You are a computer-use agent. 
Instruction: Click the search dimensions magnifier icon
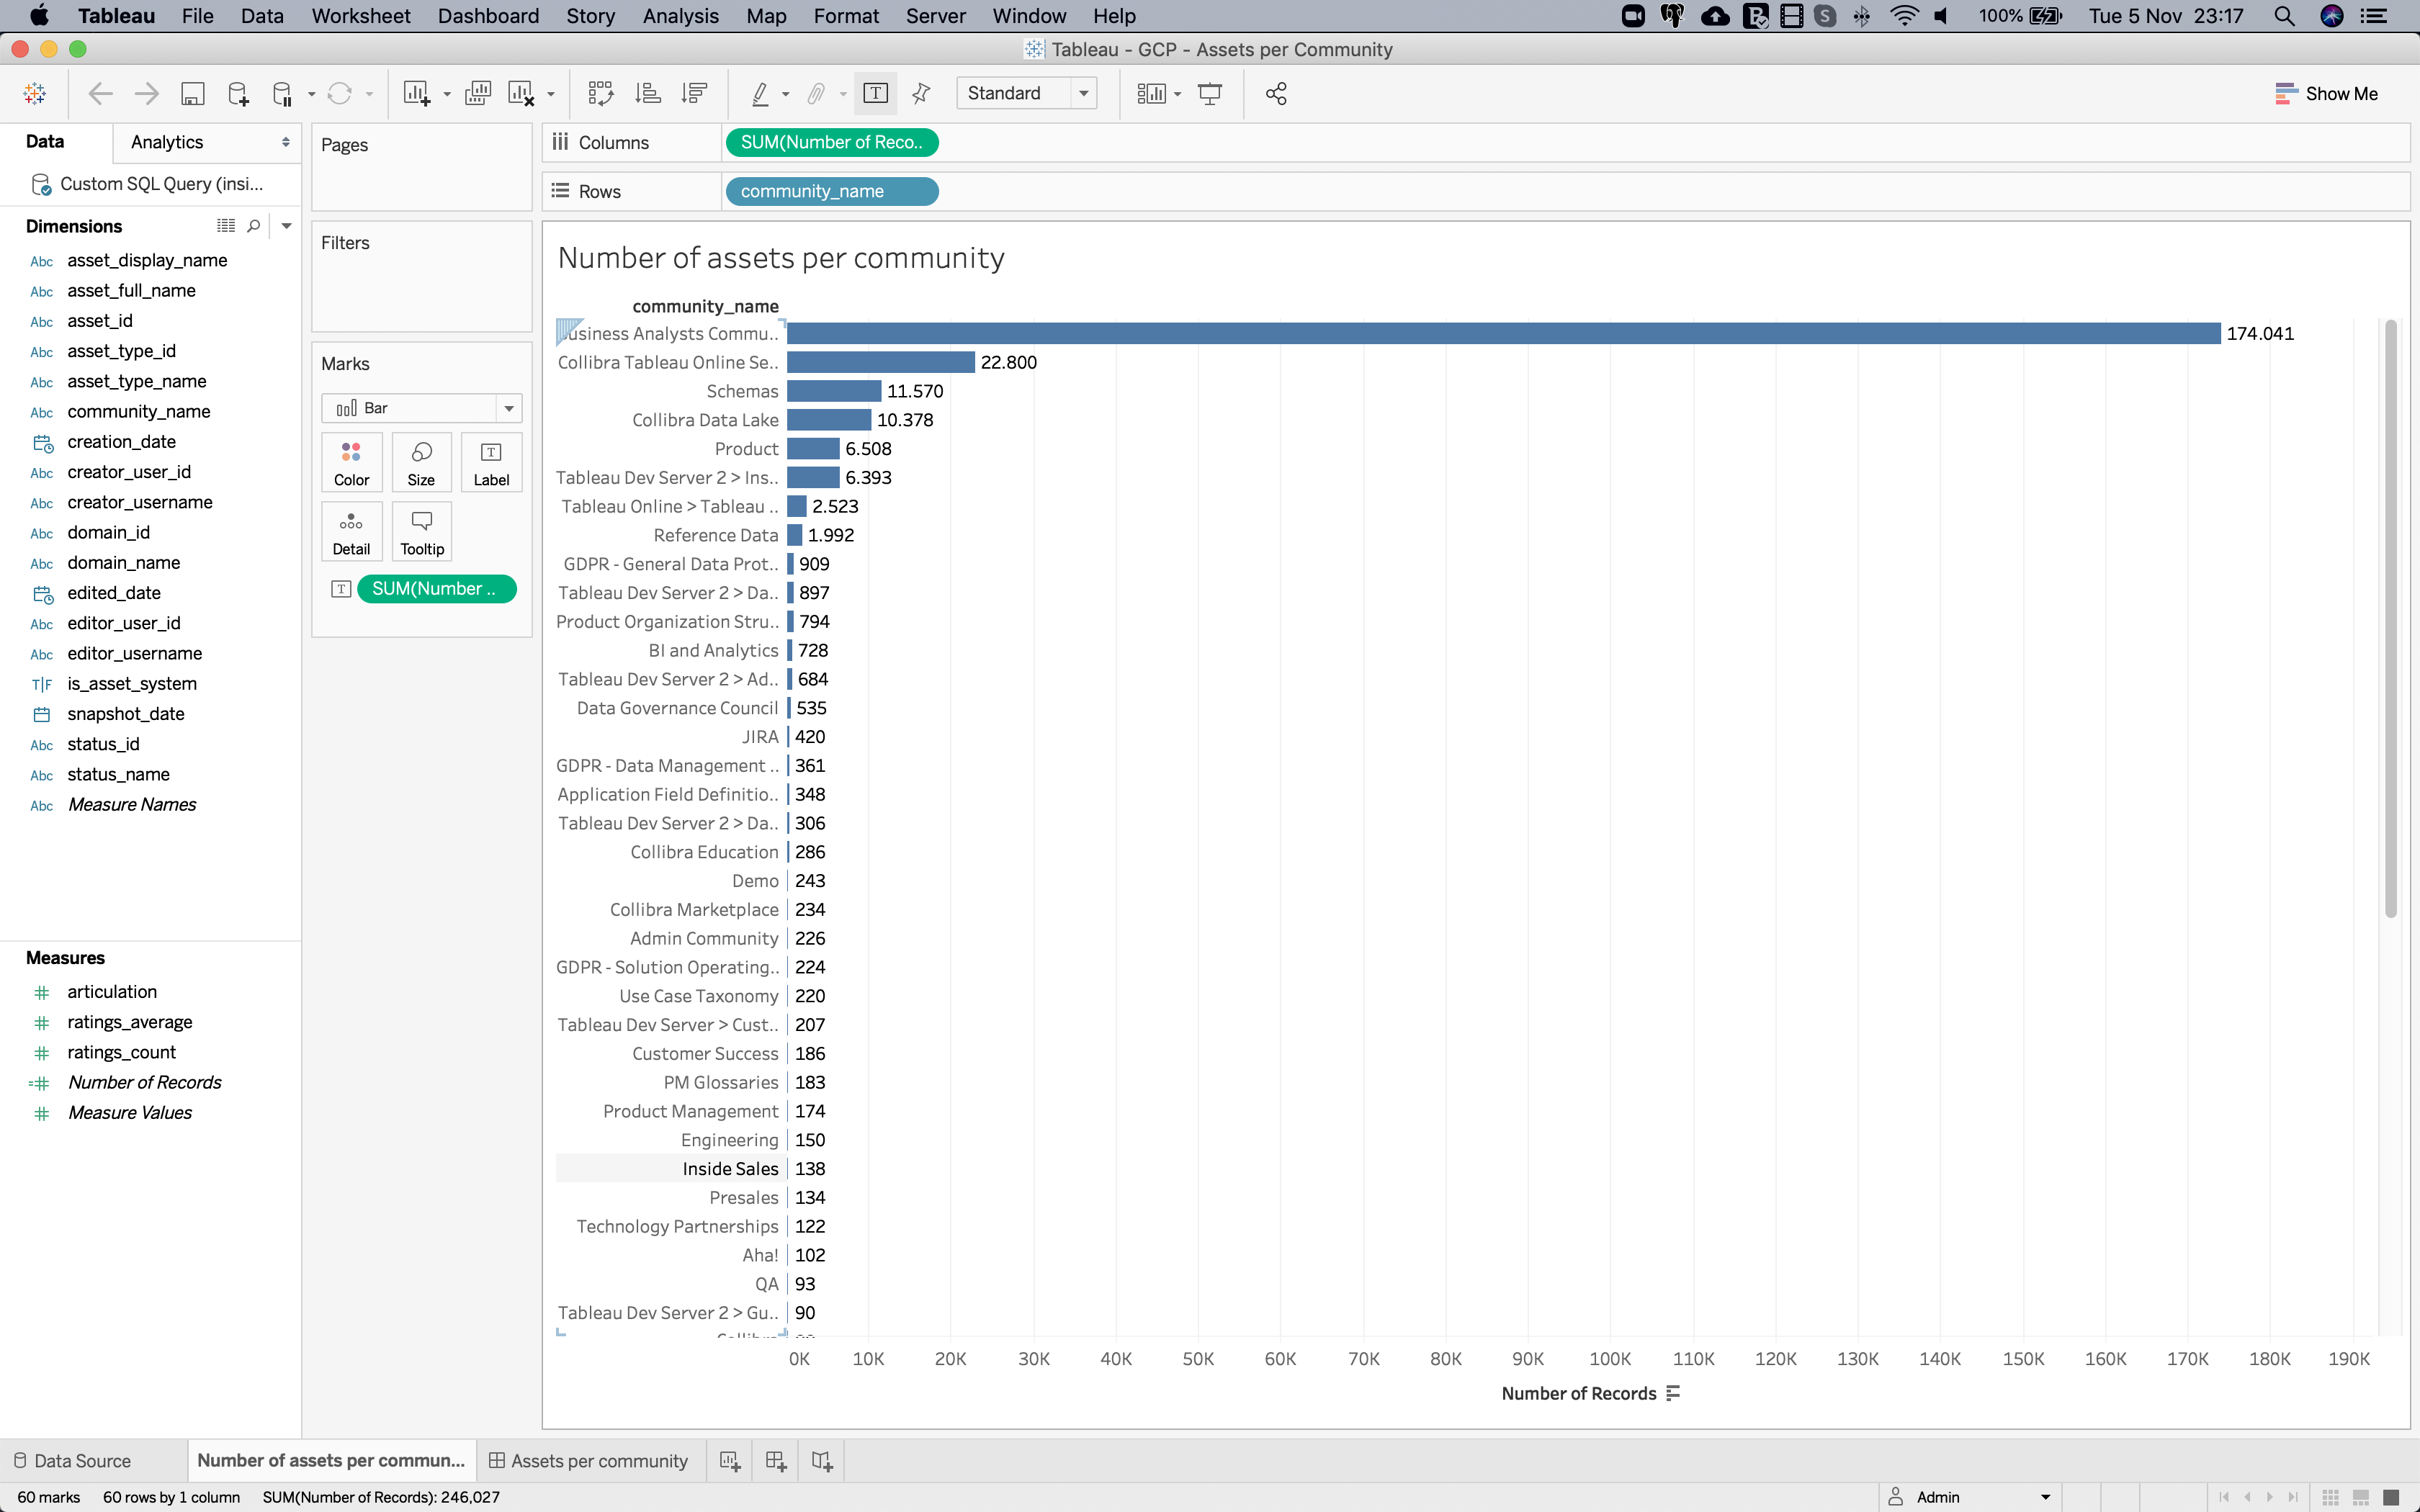(254, 226)
